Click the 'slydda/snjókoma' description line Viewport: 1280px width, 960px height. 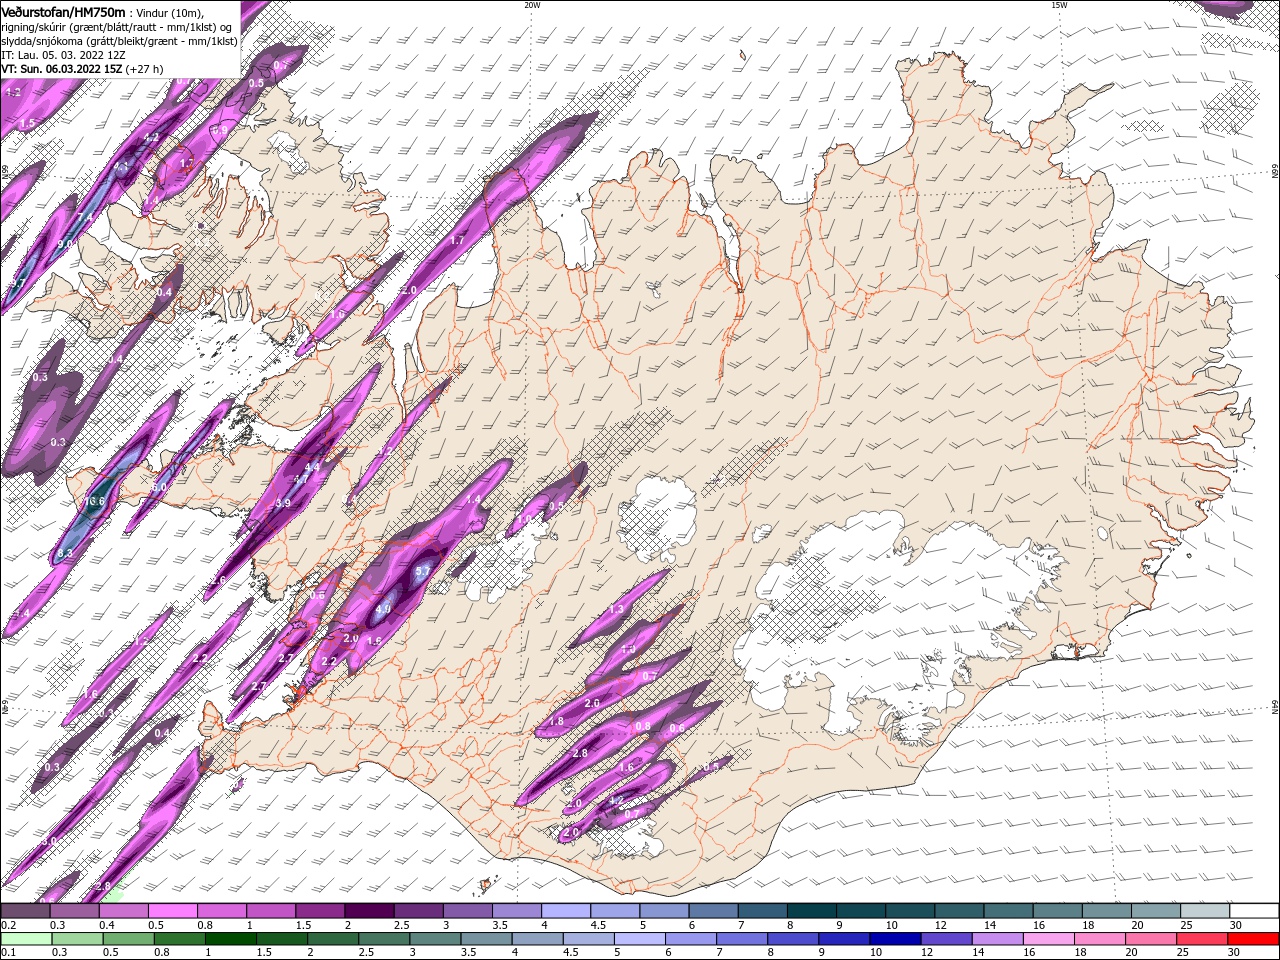coord(119,40)
